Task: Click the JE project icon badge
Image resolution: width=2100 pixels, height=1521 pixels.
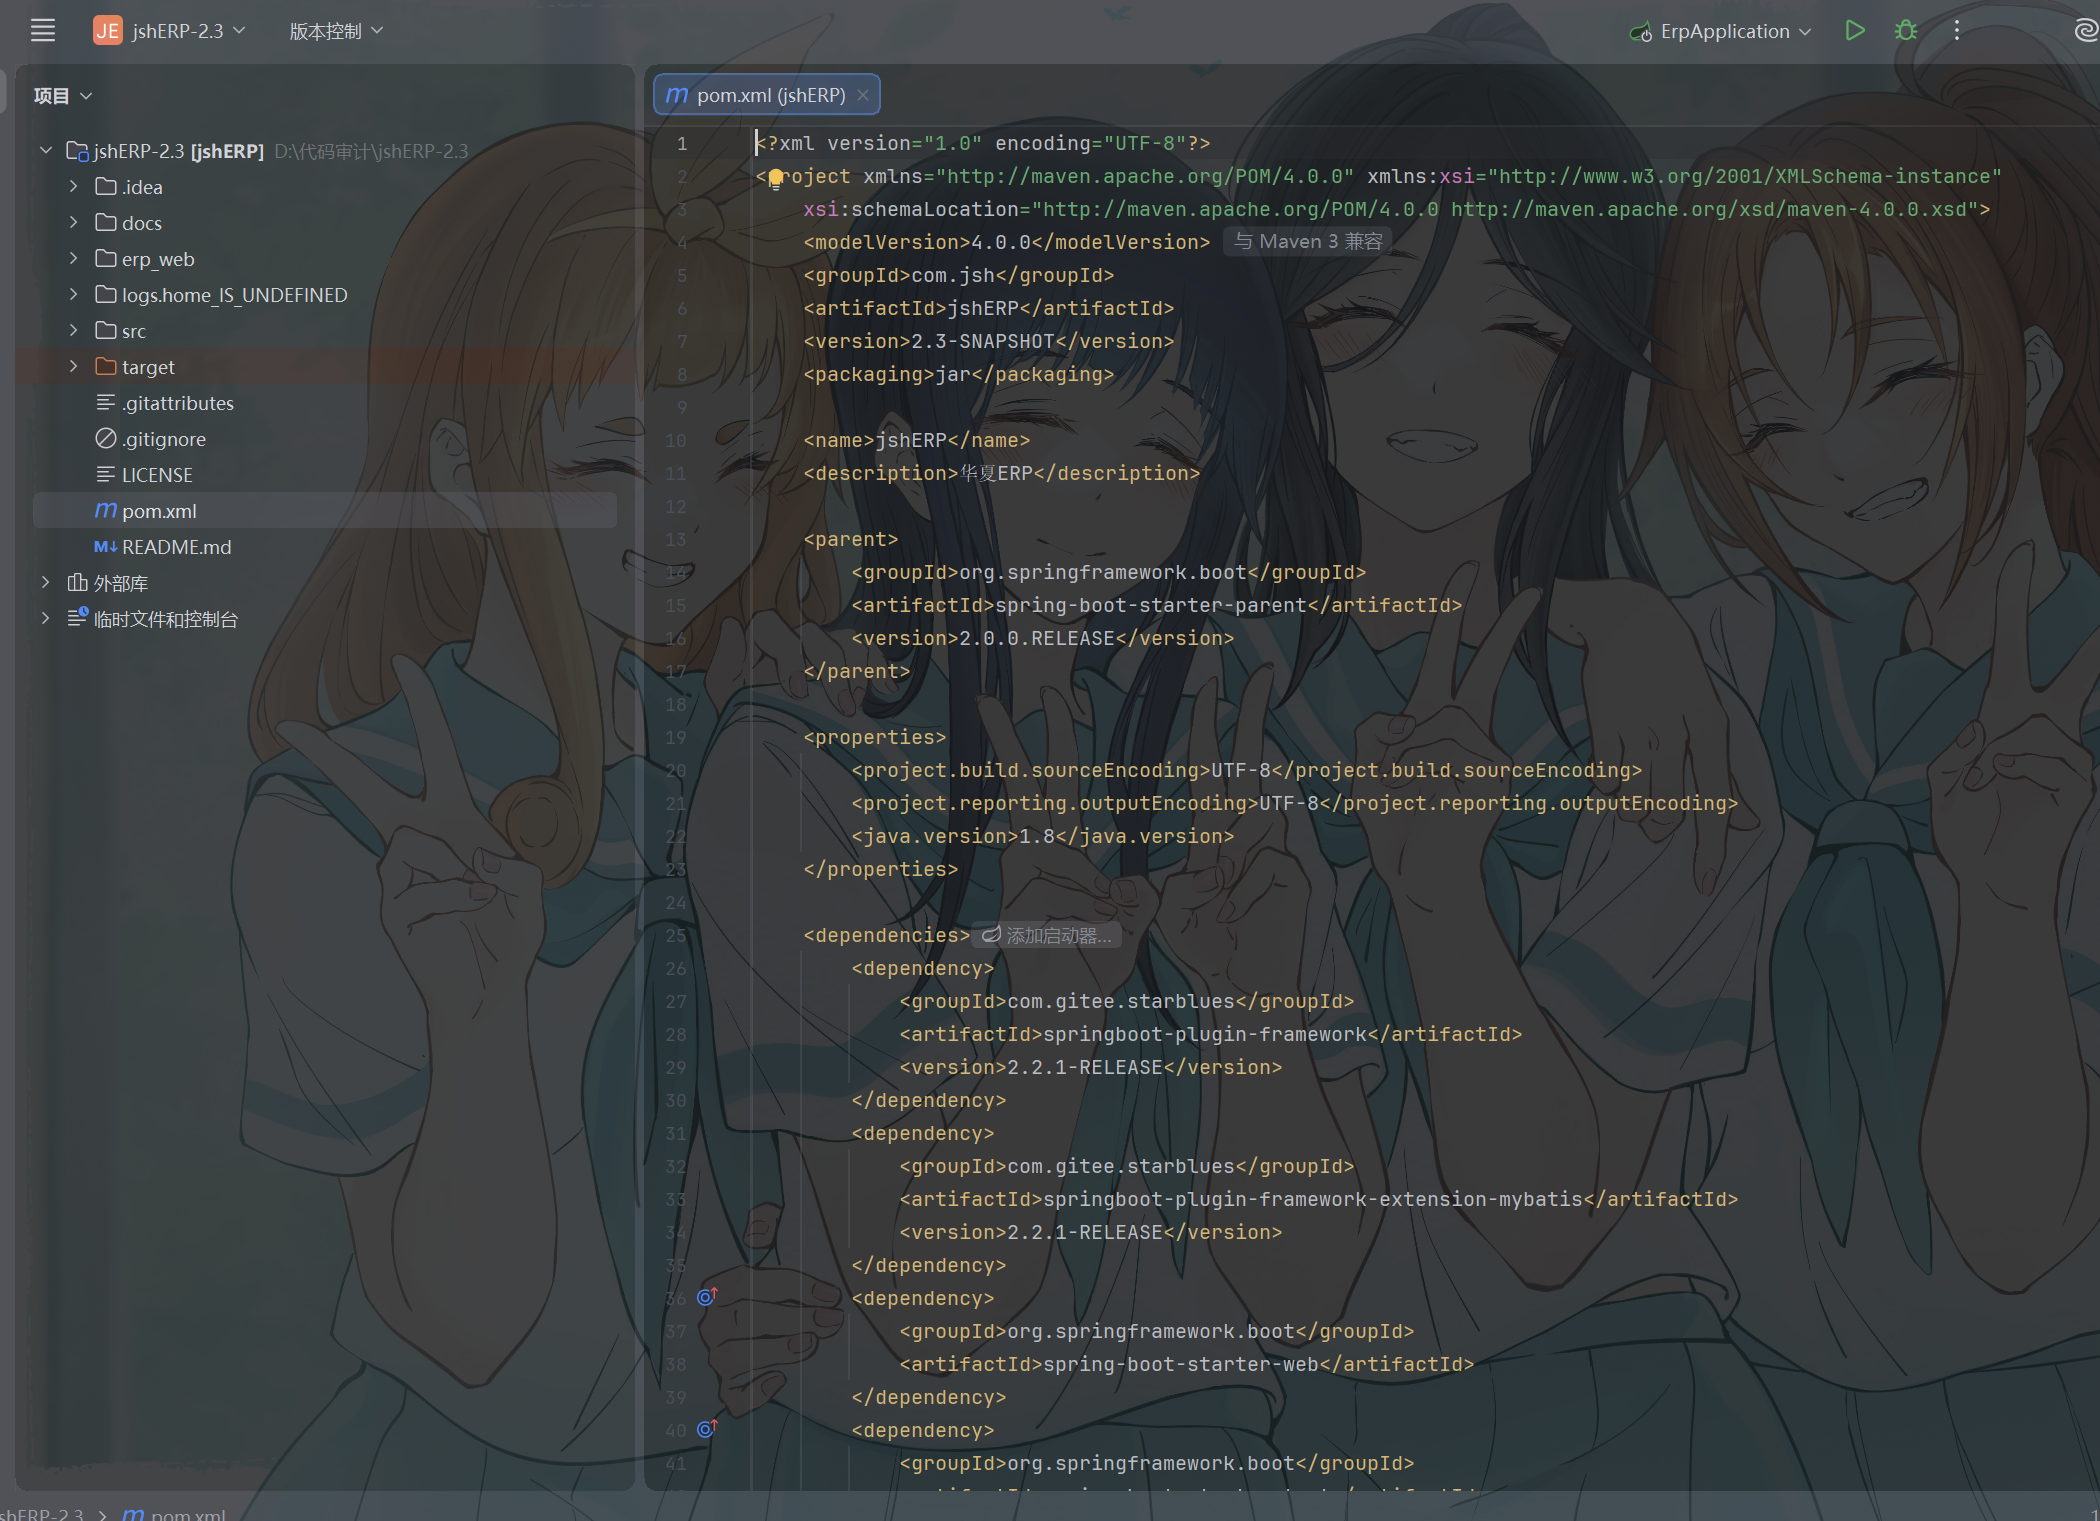Action: point(107,31)
